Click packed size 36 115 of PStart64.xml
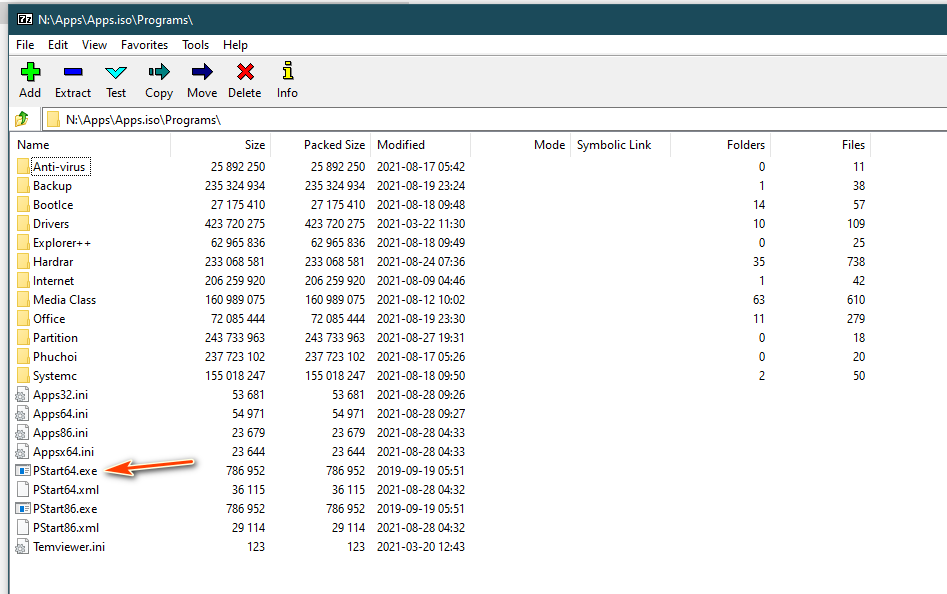Screen dimensions: 947x594 coord(348,490)
